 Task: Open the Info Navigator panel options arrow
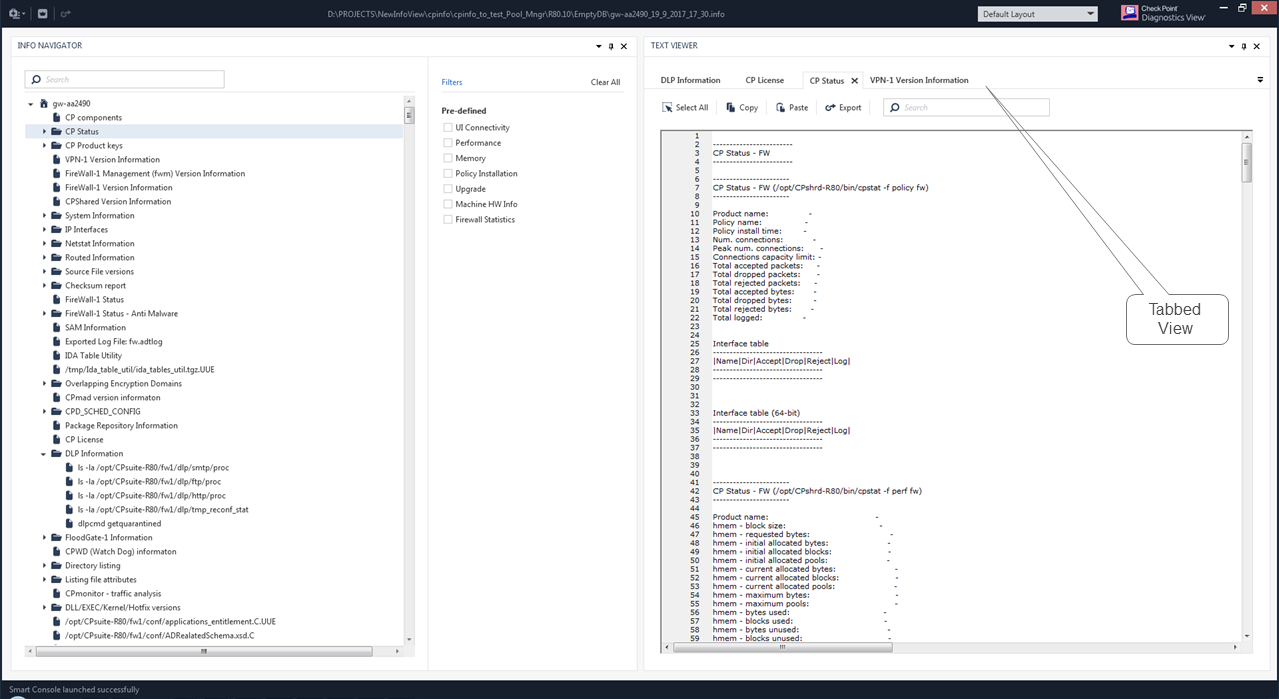click(598, 46)
